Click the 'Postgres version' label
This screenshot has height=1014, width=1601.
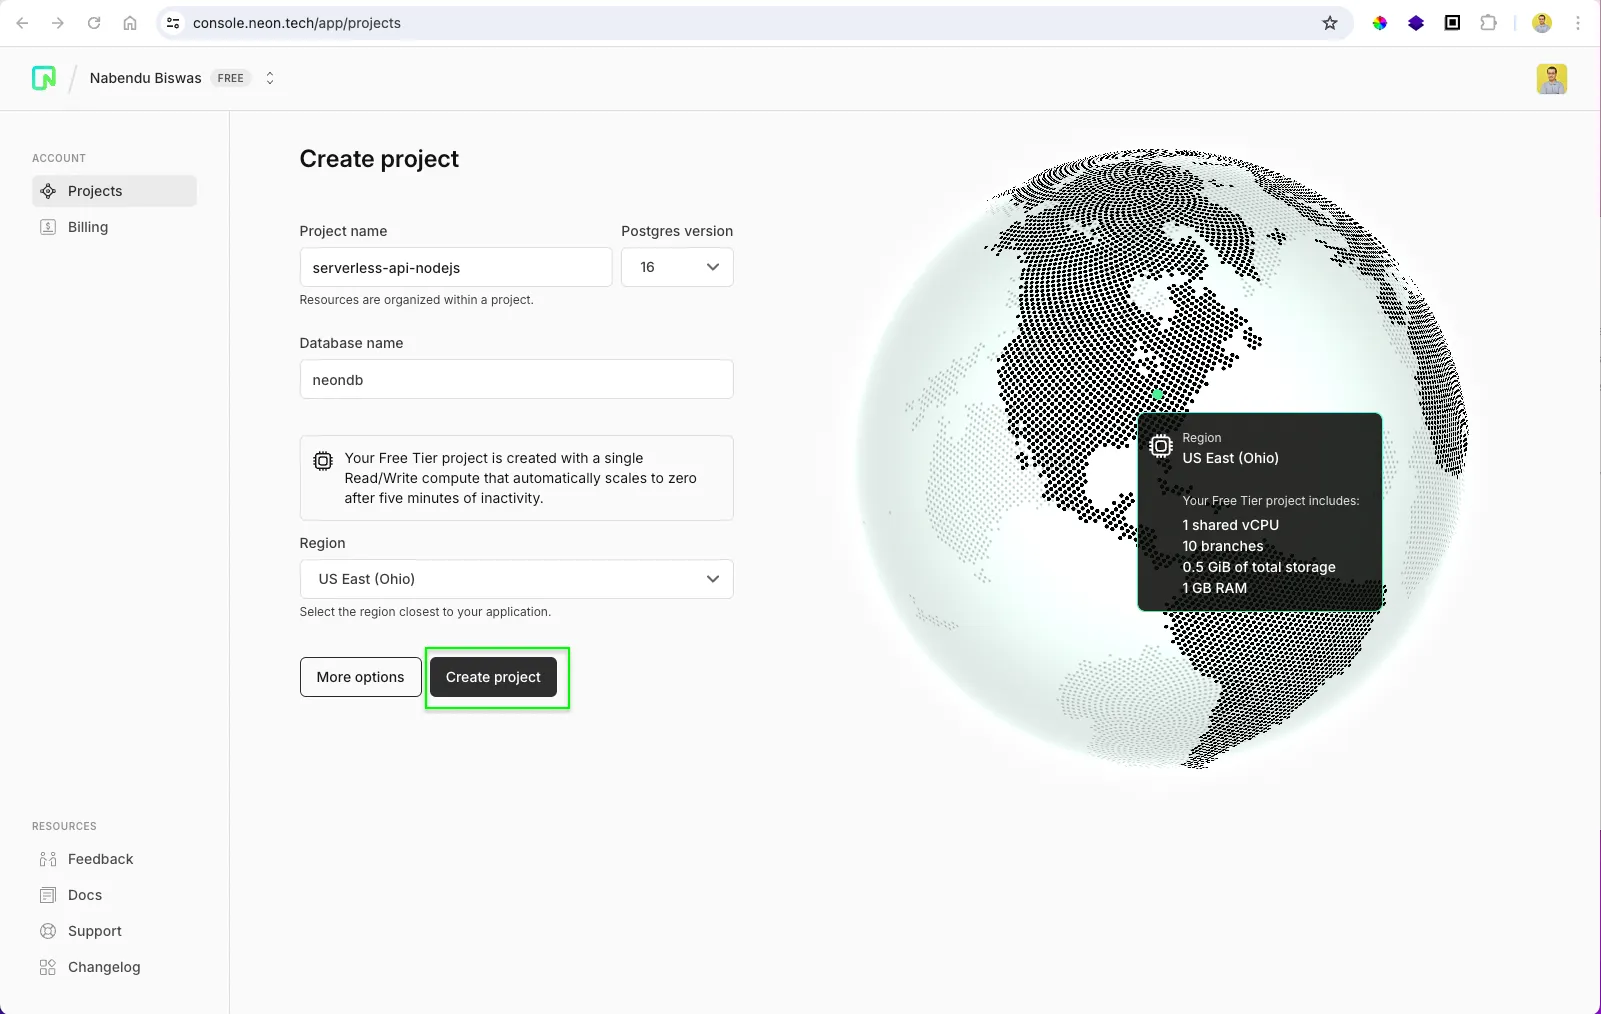click(x=677, y=231)
